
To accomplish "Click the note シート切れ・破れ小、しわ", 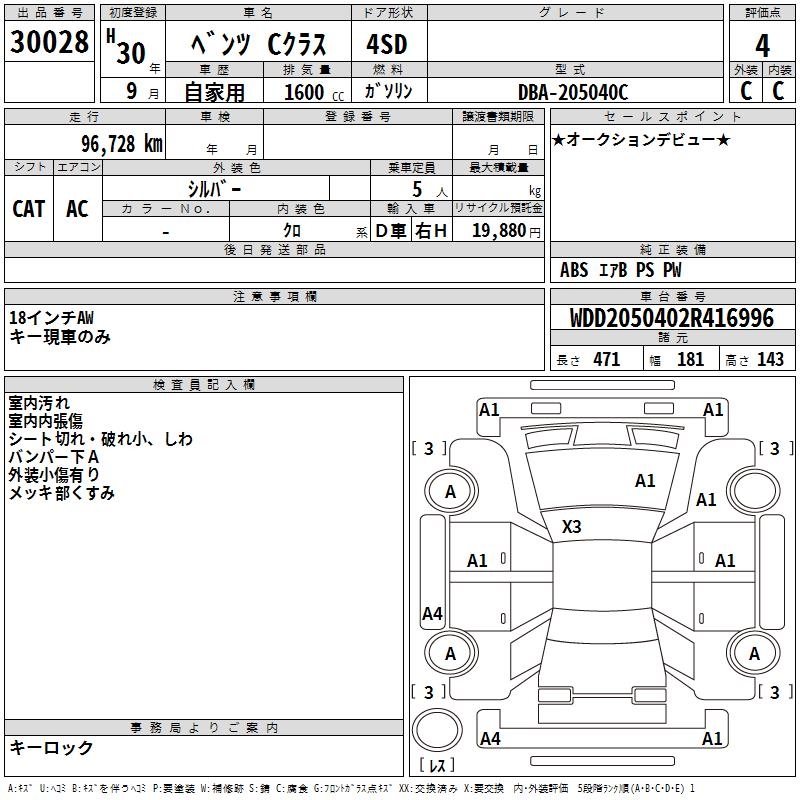I will [x=101, y=439].
